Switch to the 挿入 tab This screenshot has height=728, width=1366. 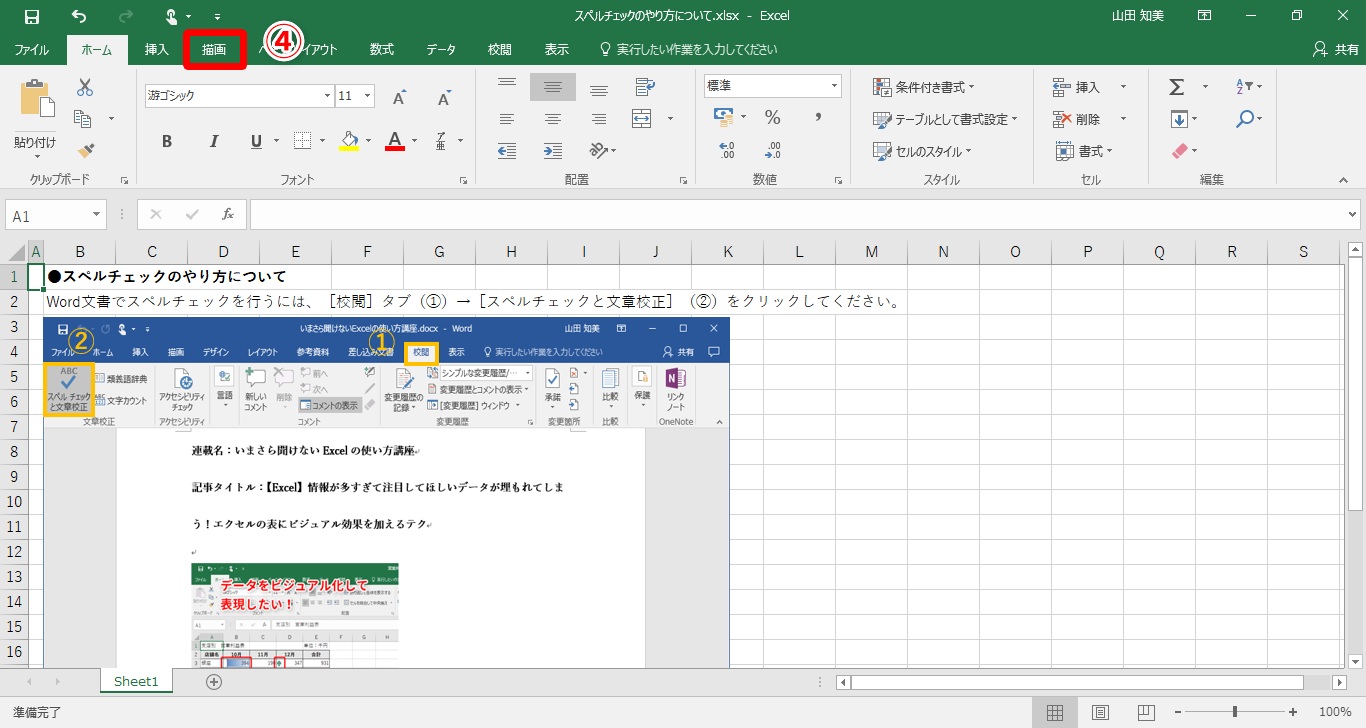pyautogui.click(x=157, y=50)
